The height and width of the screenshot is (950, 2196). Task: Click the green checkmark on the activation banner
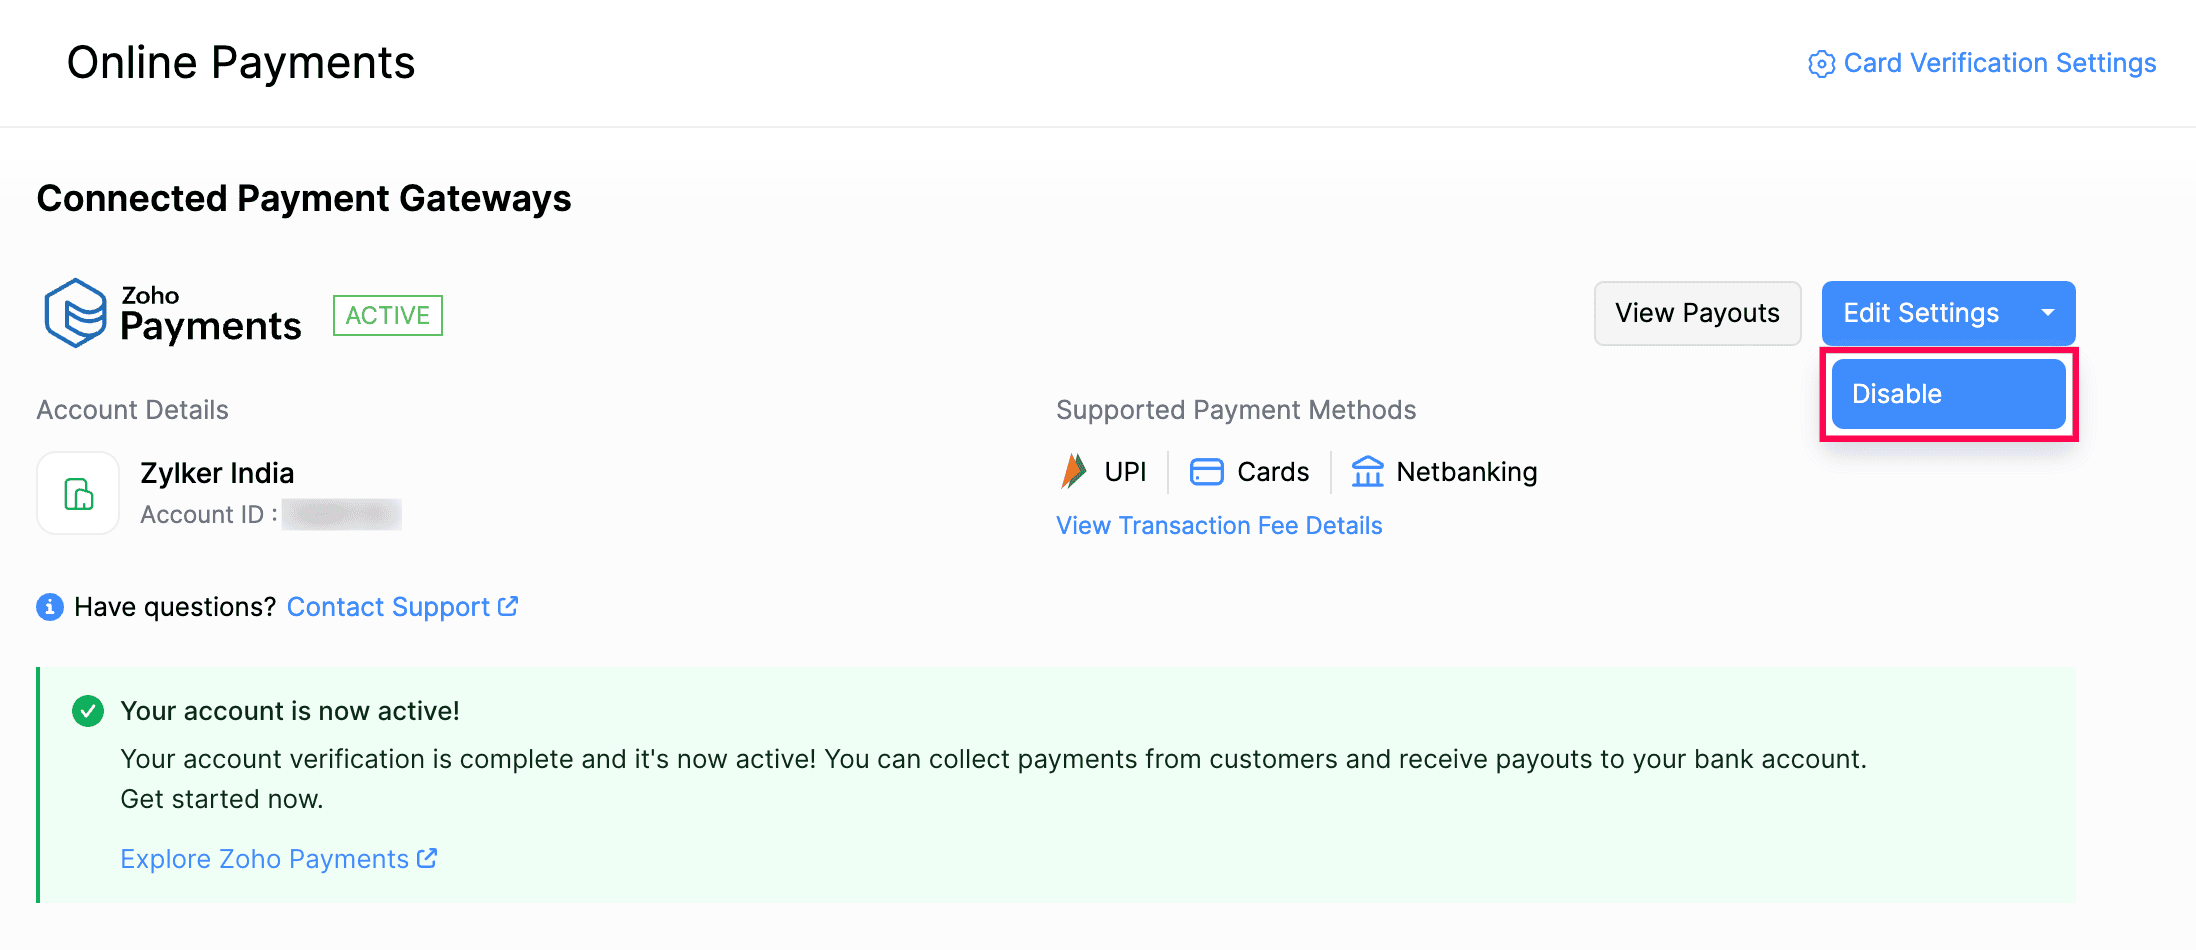pos(87,710)
